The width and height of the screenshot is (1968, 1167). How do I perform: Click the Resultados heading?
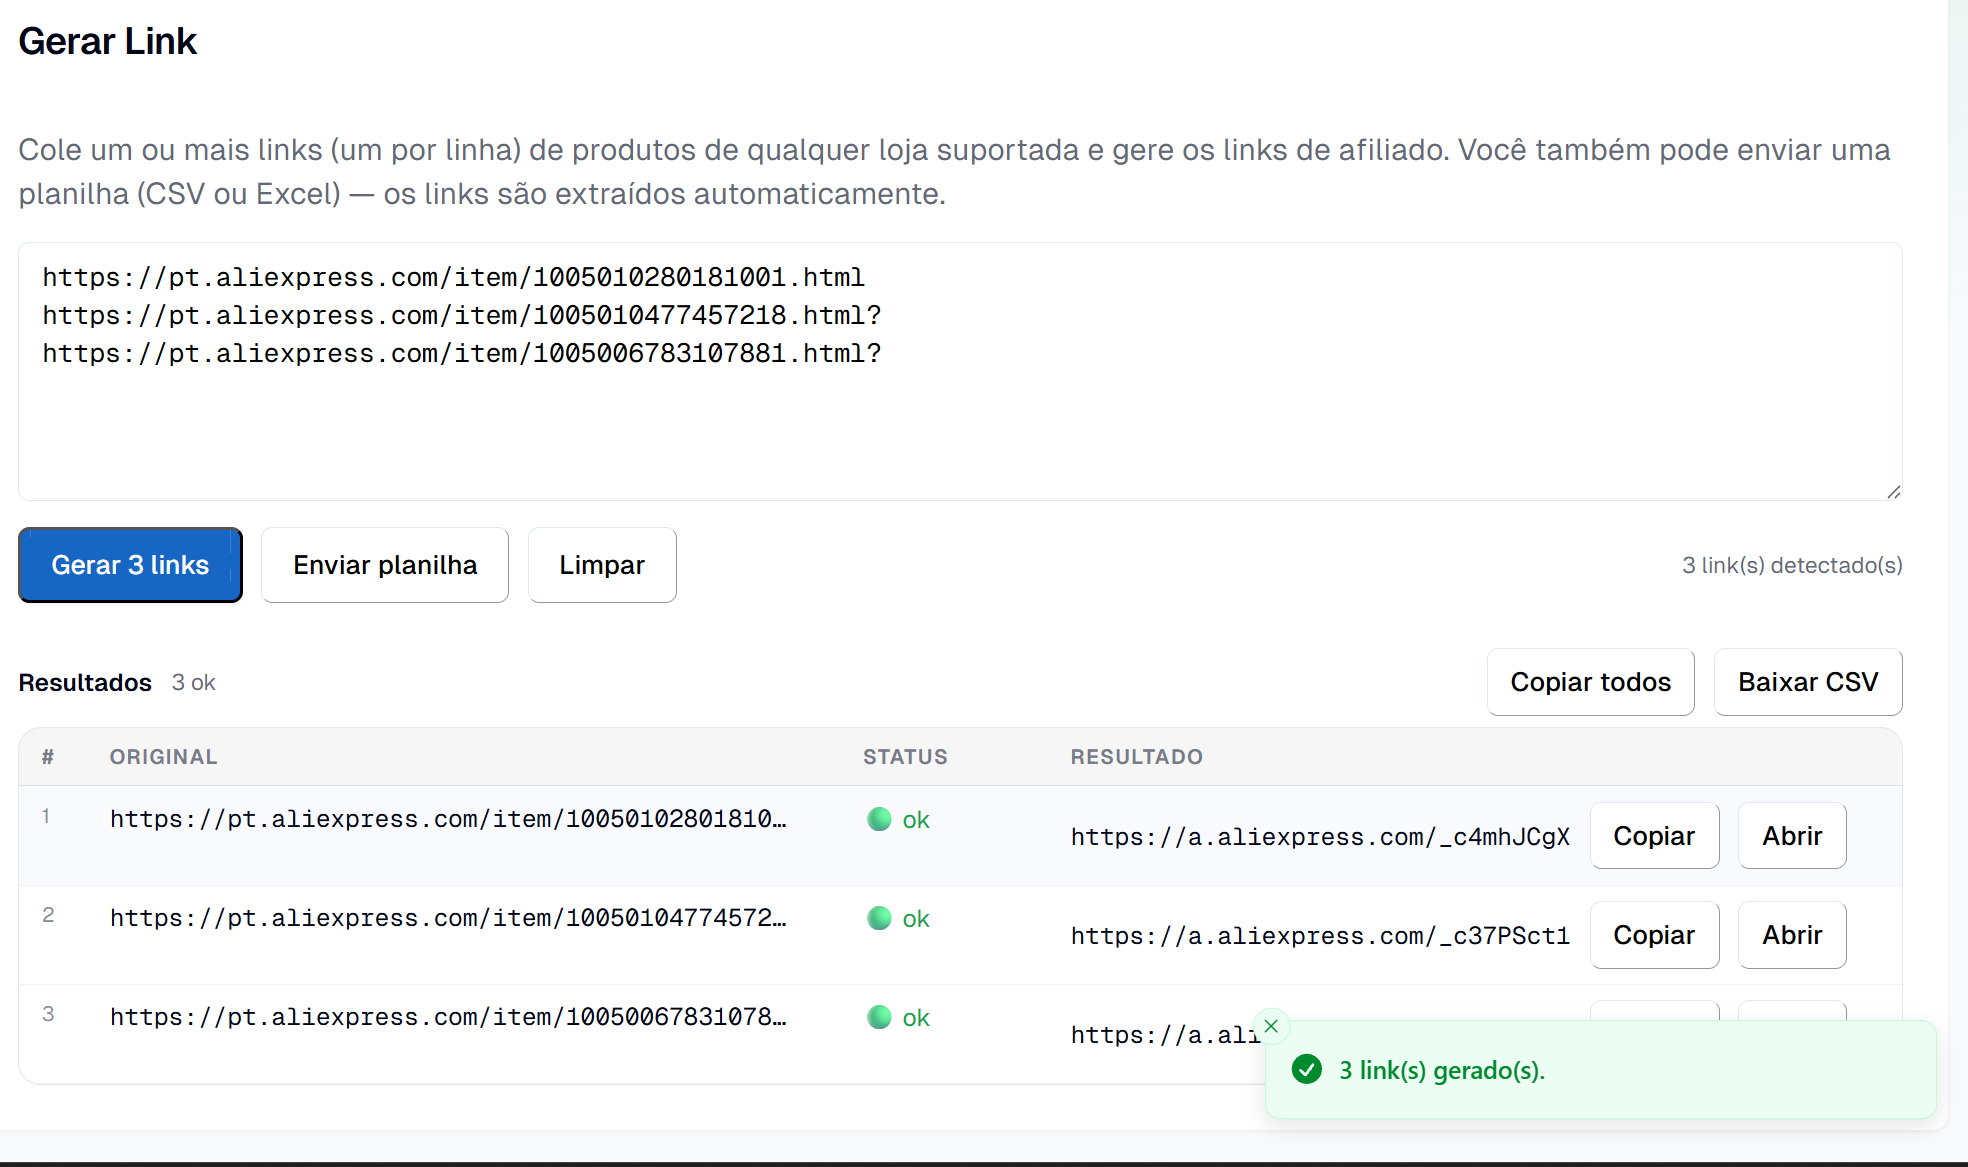(85, 682)
